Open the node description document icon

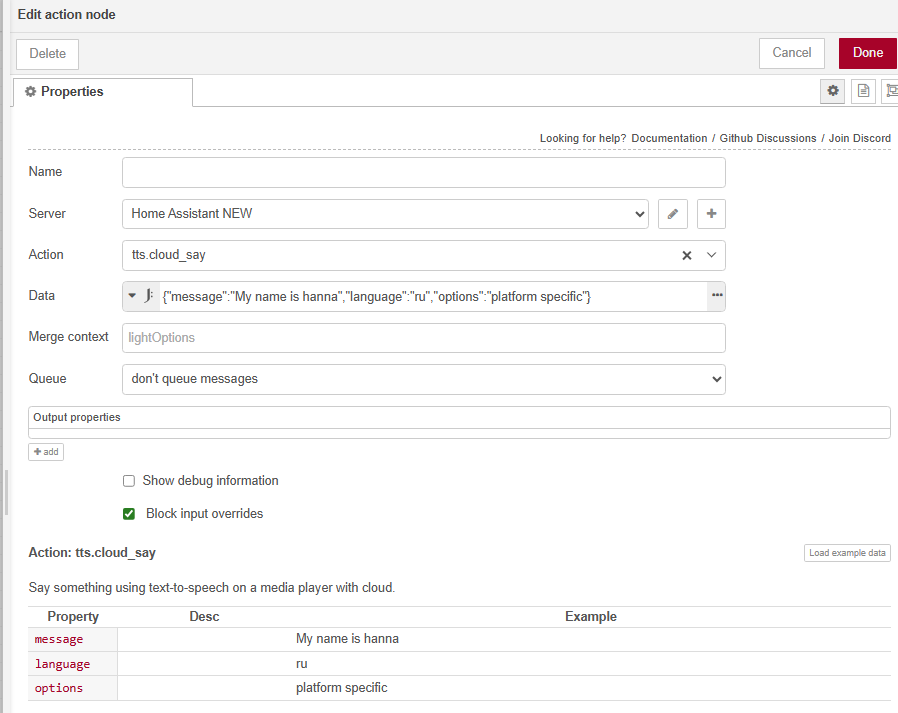click(x=863, y=91)
